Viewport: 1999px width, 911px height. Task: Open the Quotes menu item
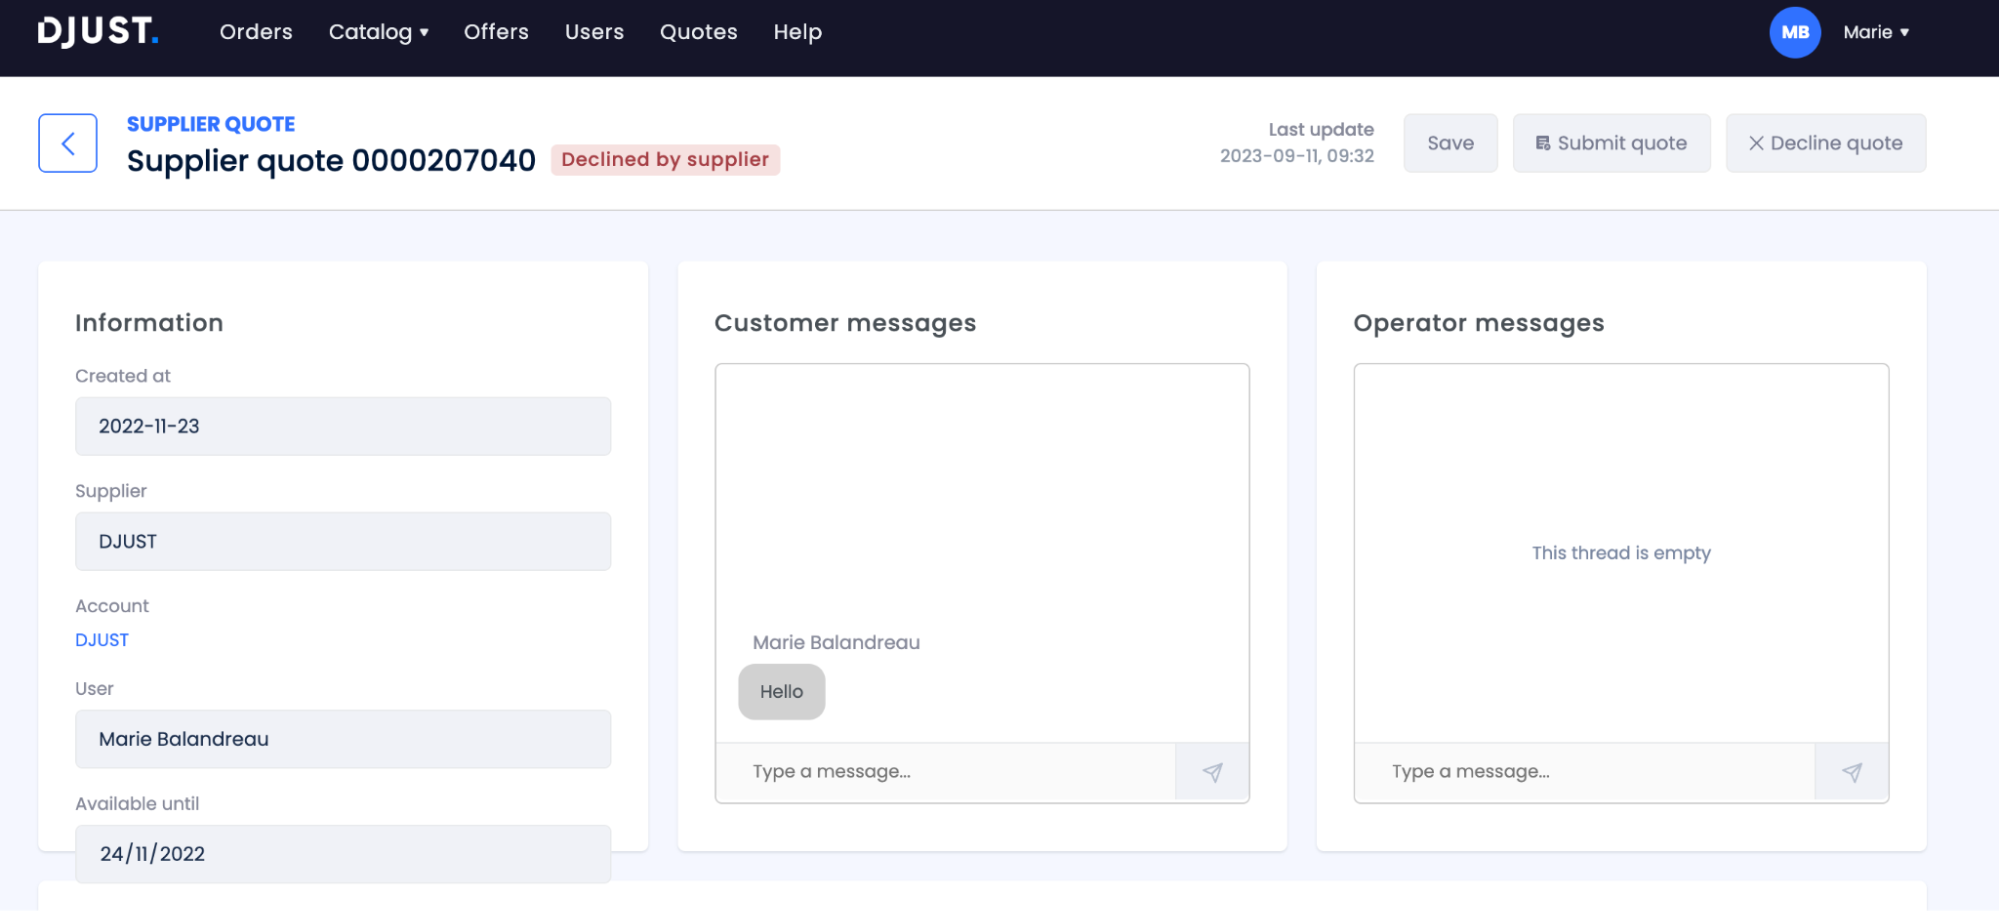click(698, 32)
